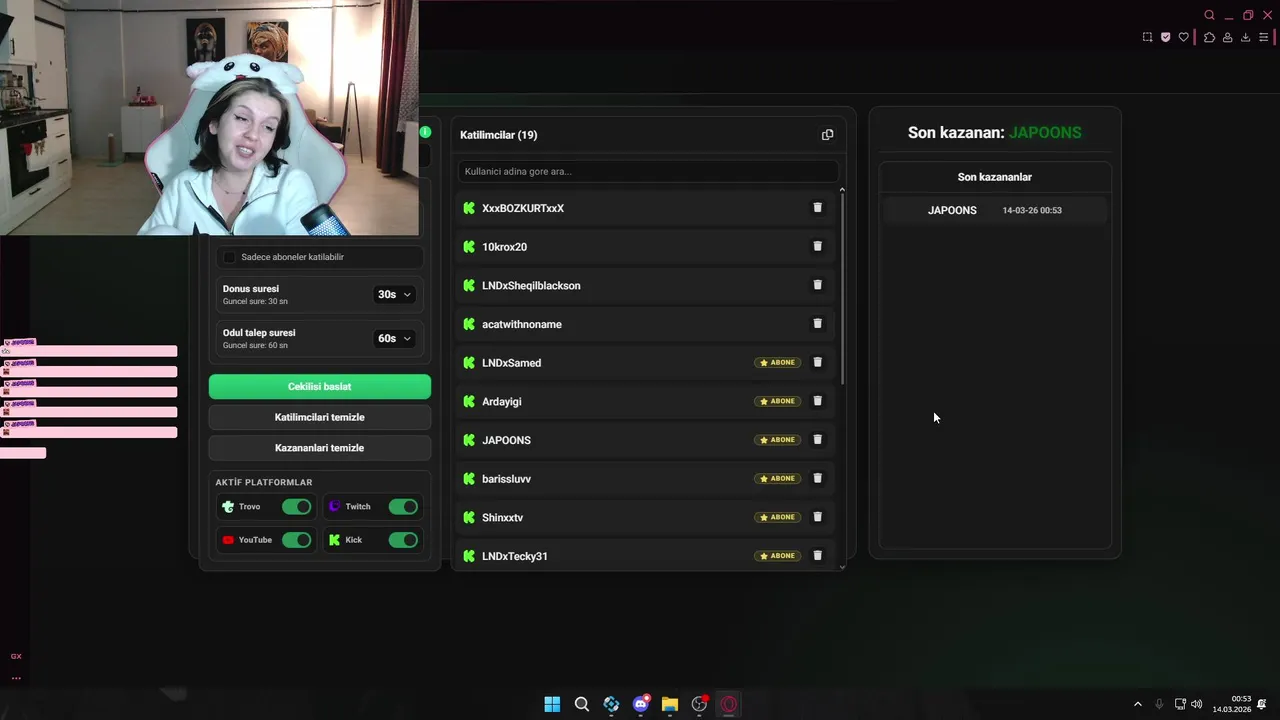This screenshot has width=1280, height=720.
Task: Open the Donus suresi 30s dropdown
Action: [394, 295]
